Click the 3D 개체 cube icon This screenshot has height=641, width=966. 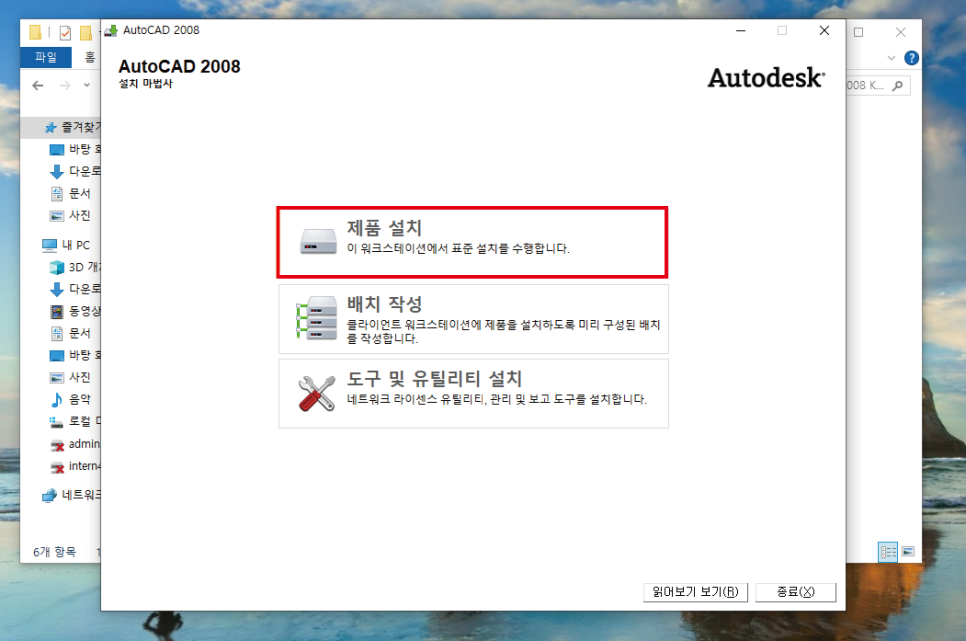point(57,267)
